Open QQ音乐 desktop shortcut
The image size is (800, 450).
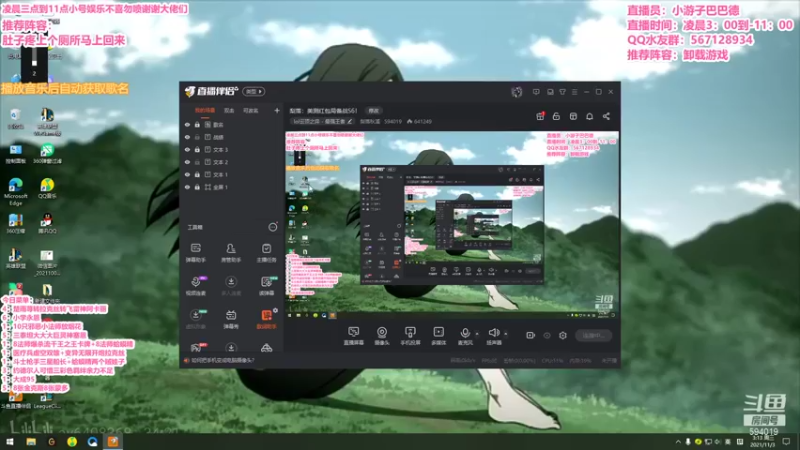click(47, 188)
